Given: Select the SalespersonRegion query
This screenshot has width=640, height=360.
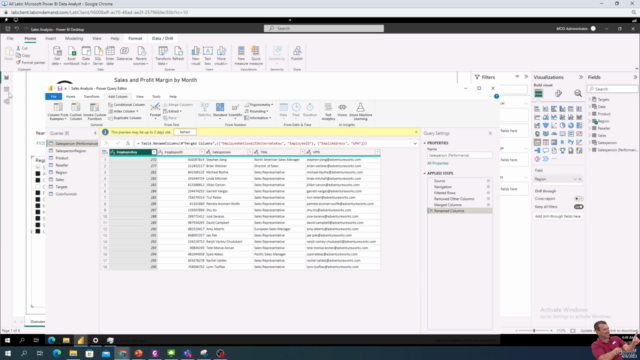Looking at the screenshot, I should pyautogui.click(x=71, y=151).
